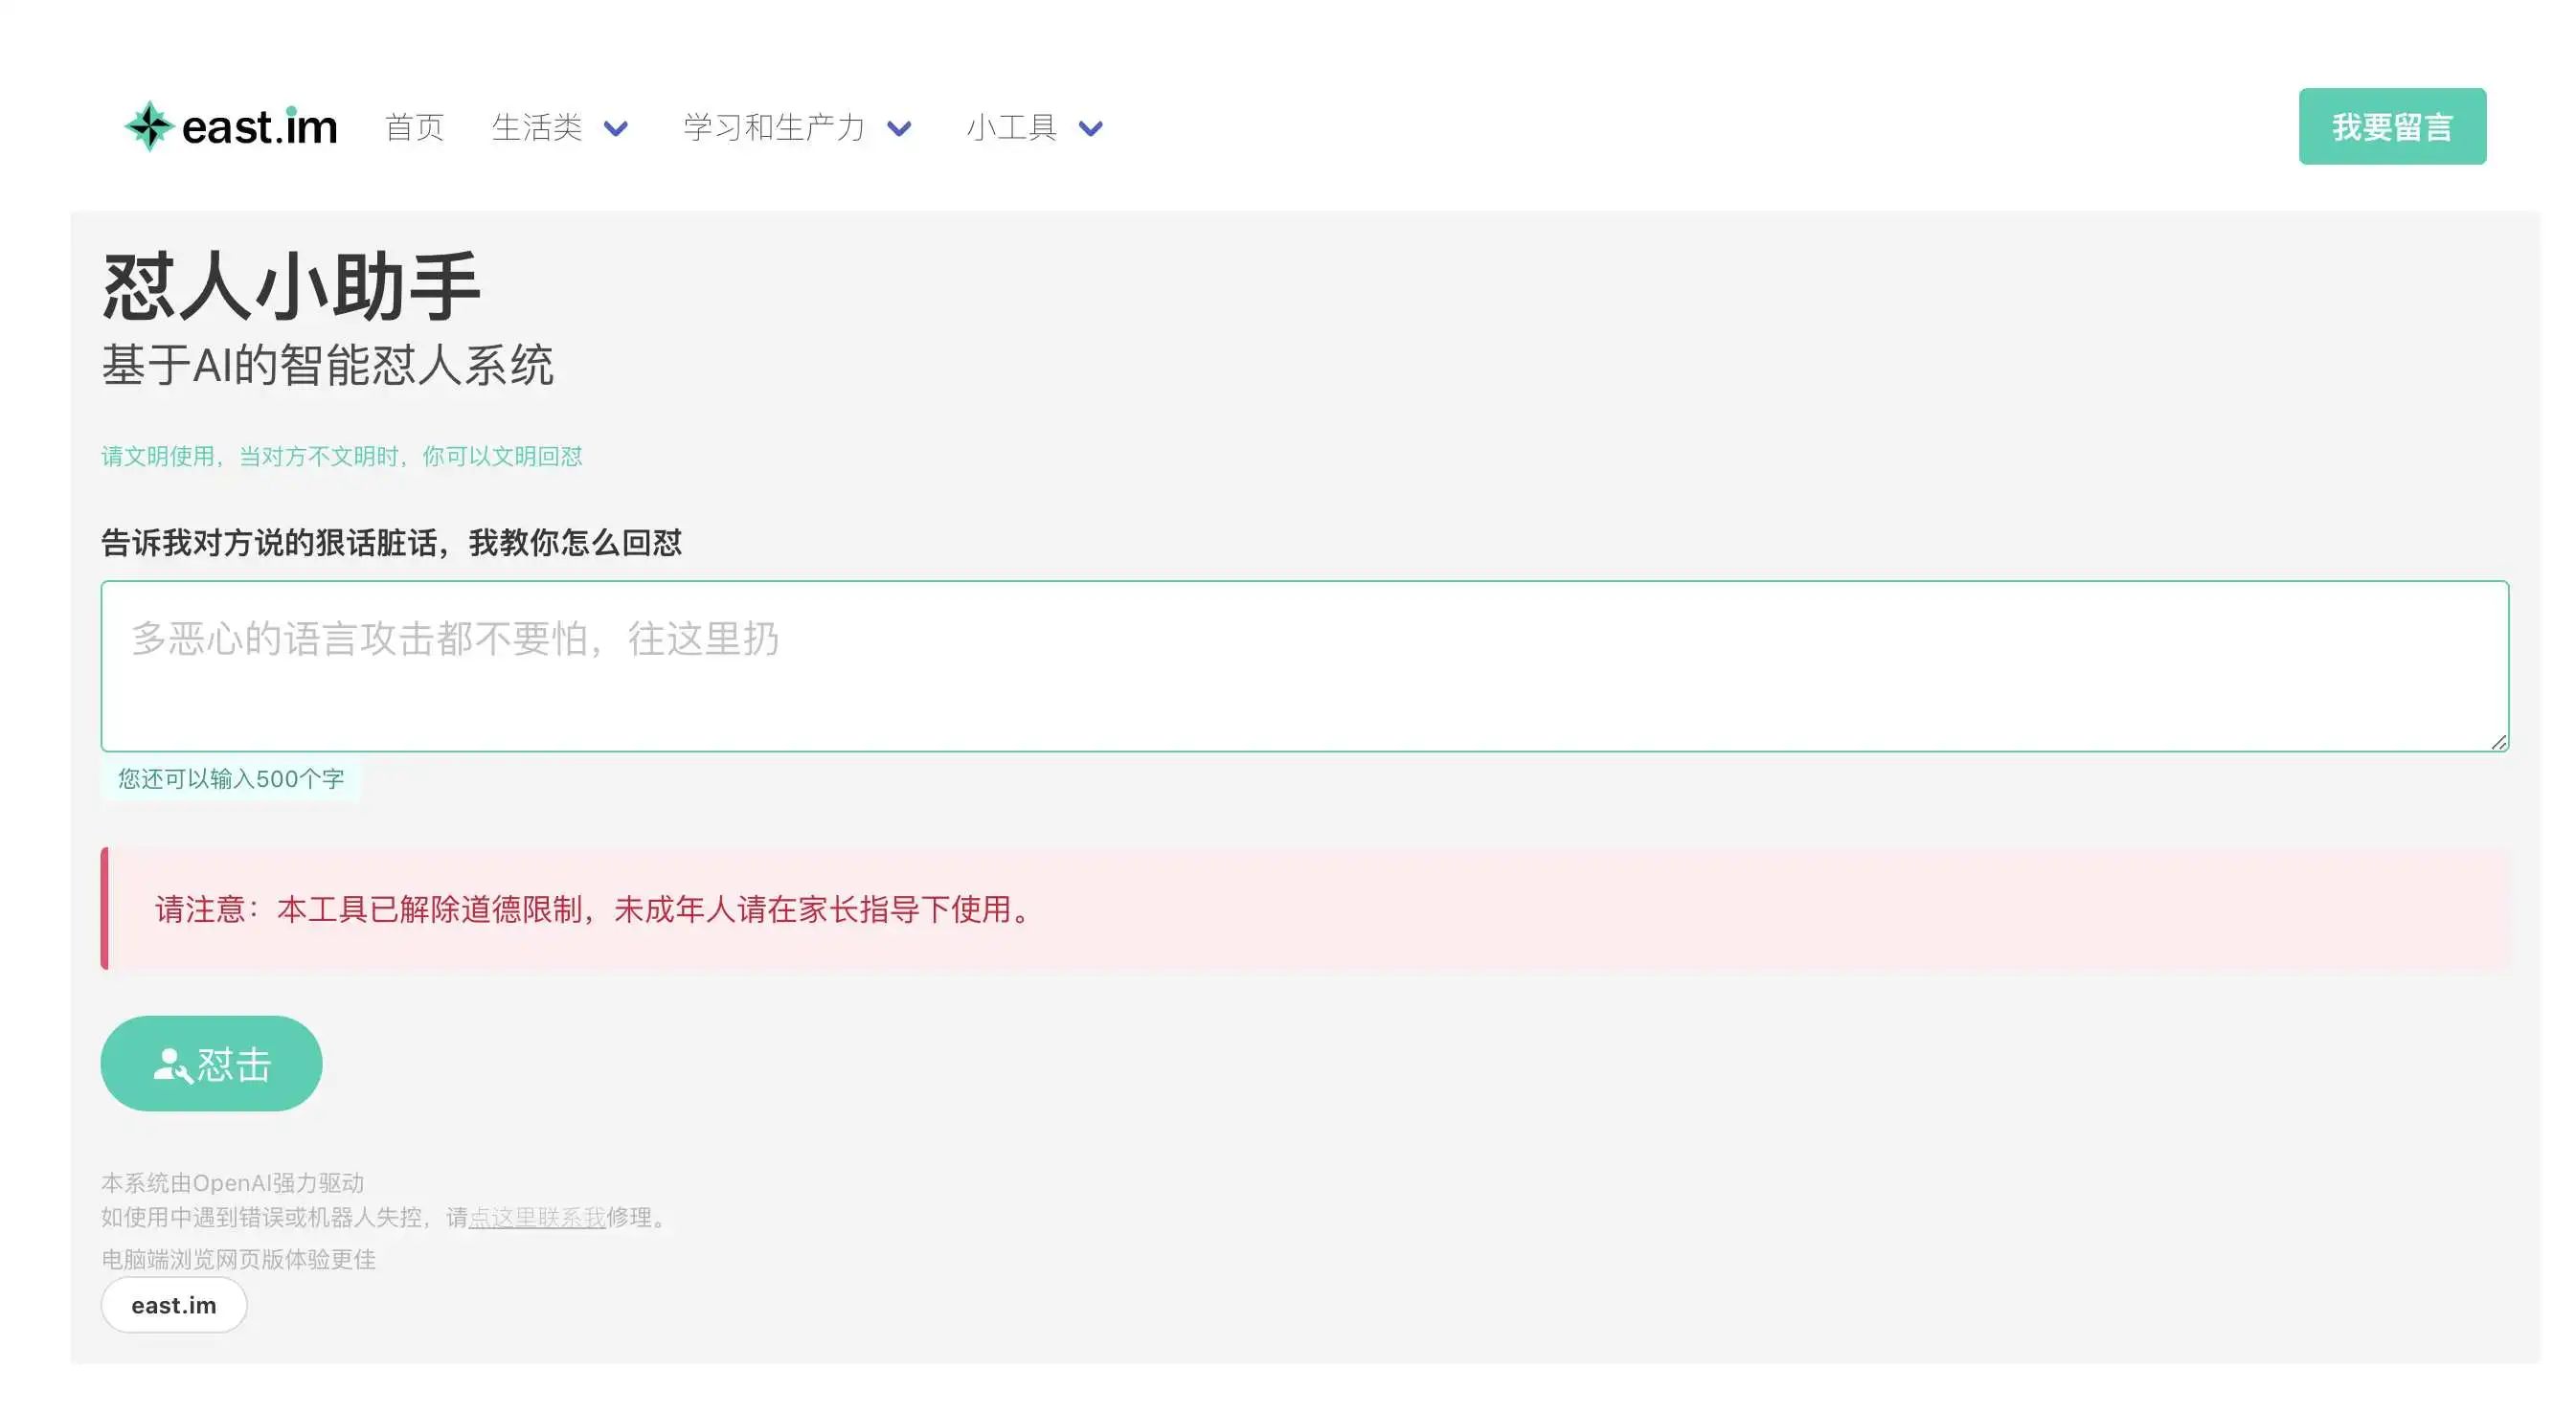2576x1413 pixels.
Task: Open the 生活类 menu
Action: (537, 127)
